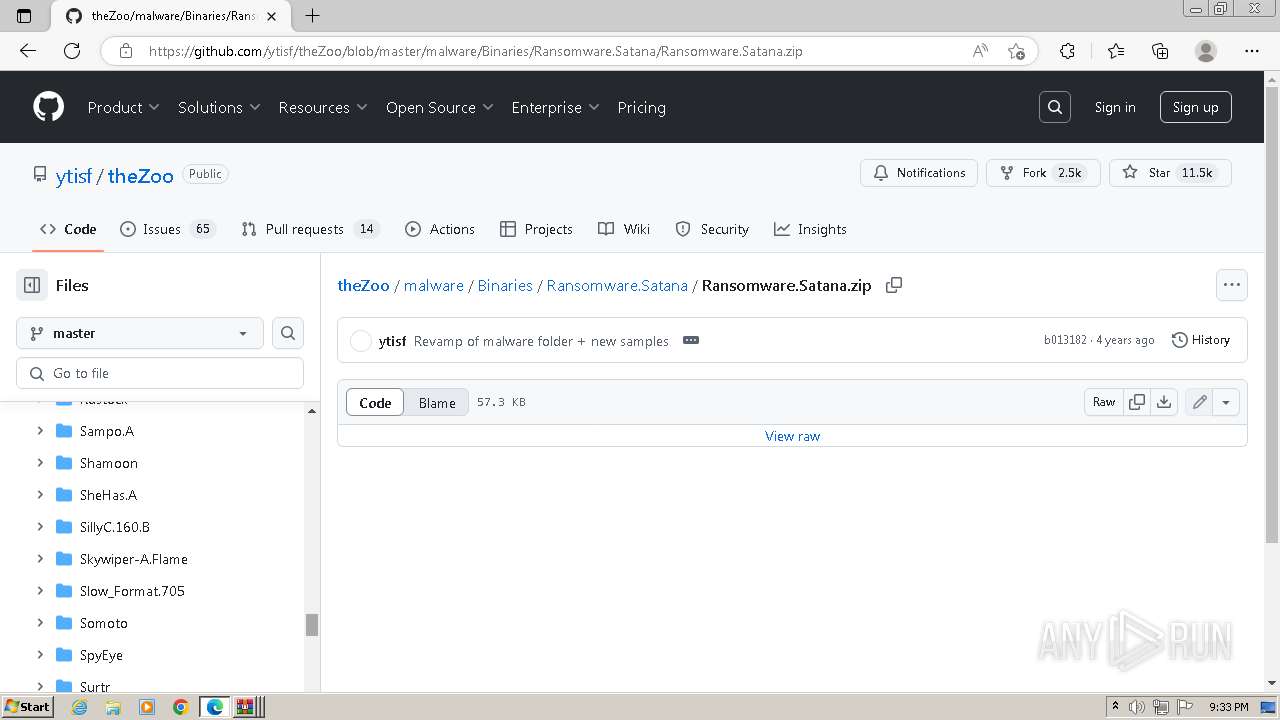Image resolution: width=1280 pixels, height=720 pixels.
Task: Open browser collections icon
Action: click(1160, 51)
